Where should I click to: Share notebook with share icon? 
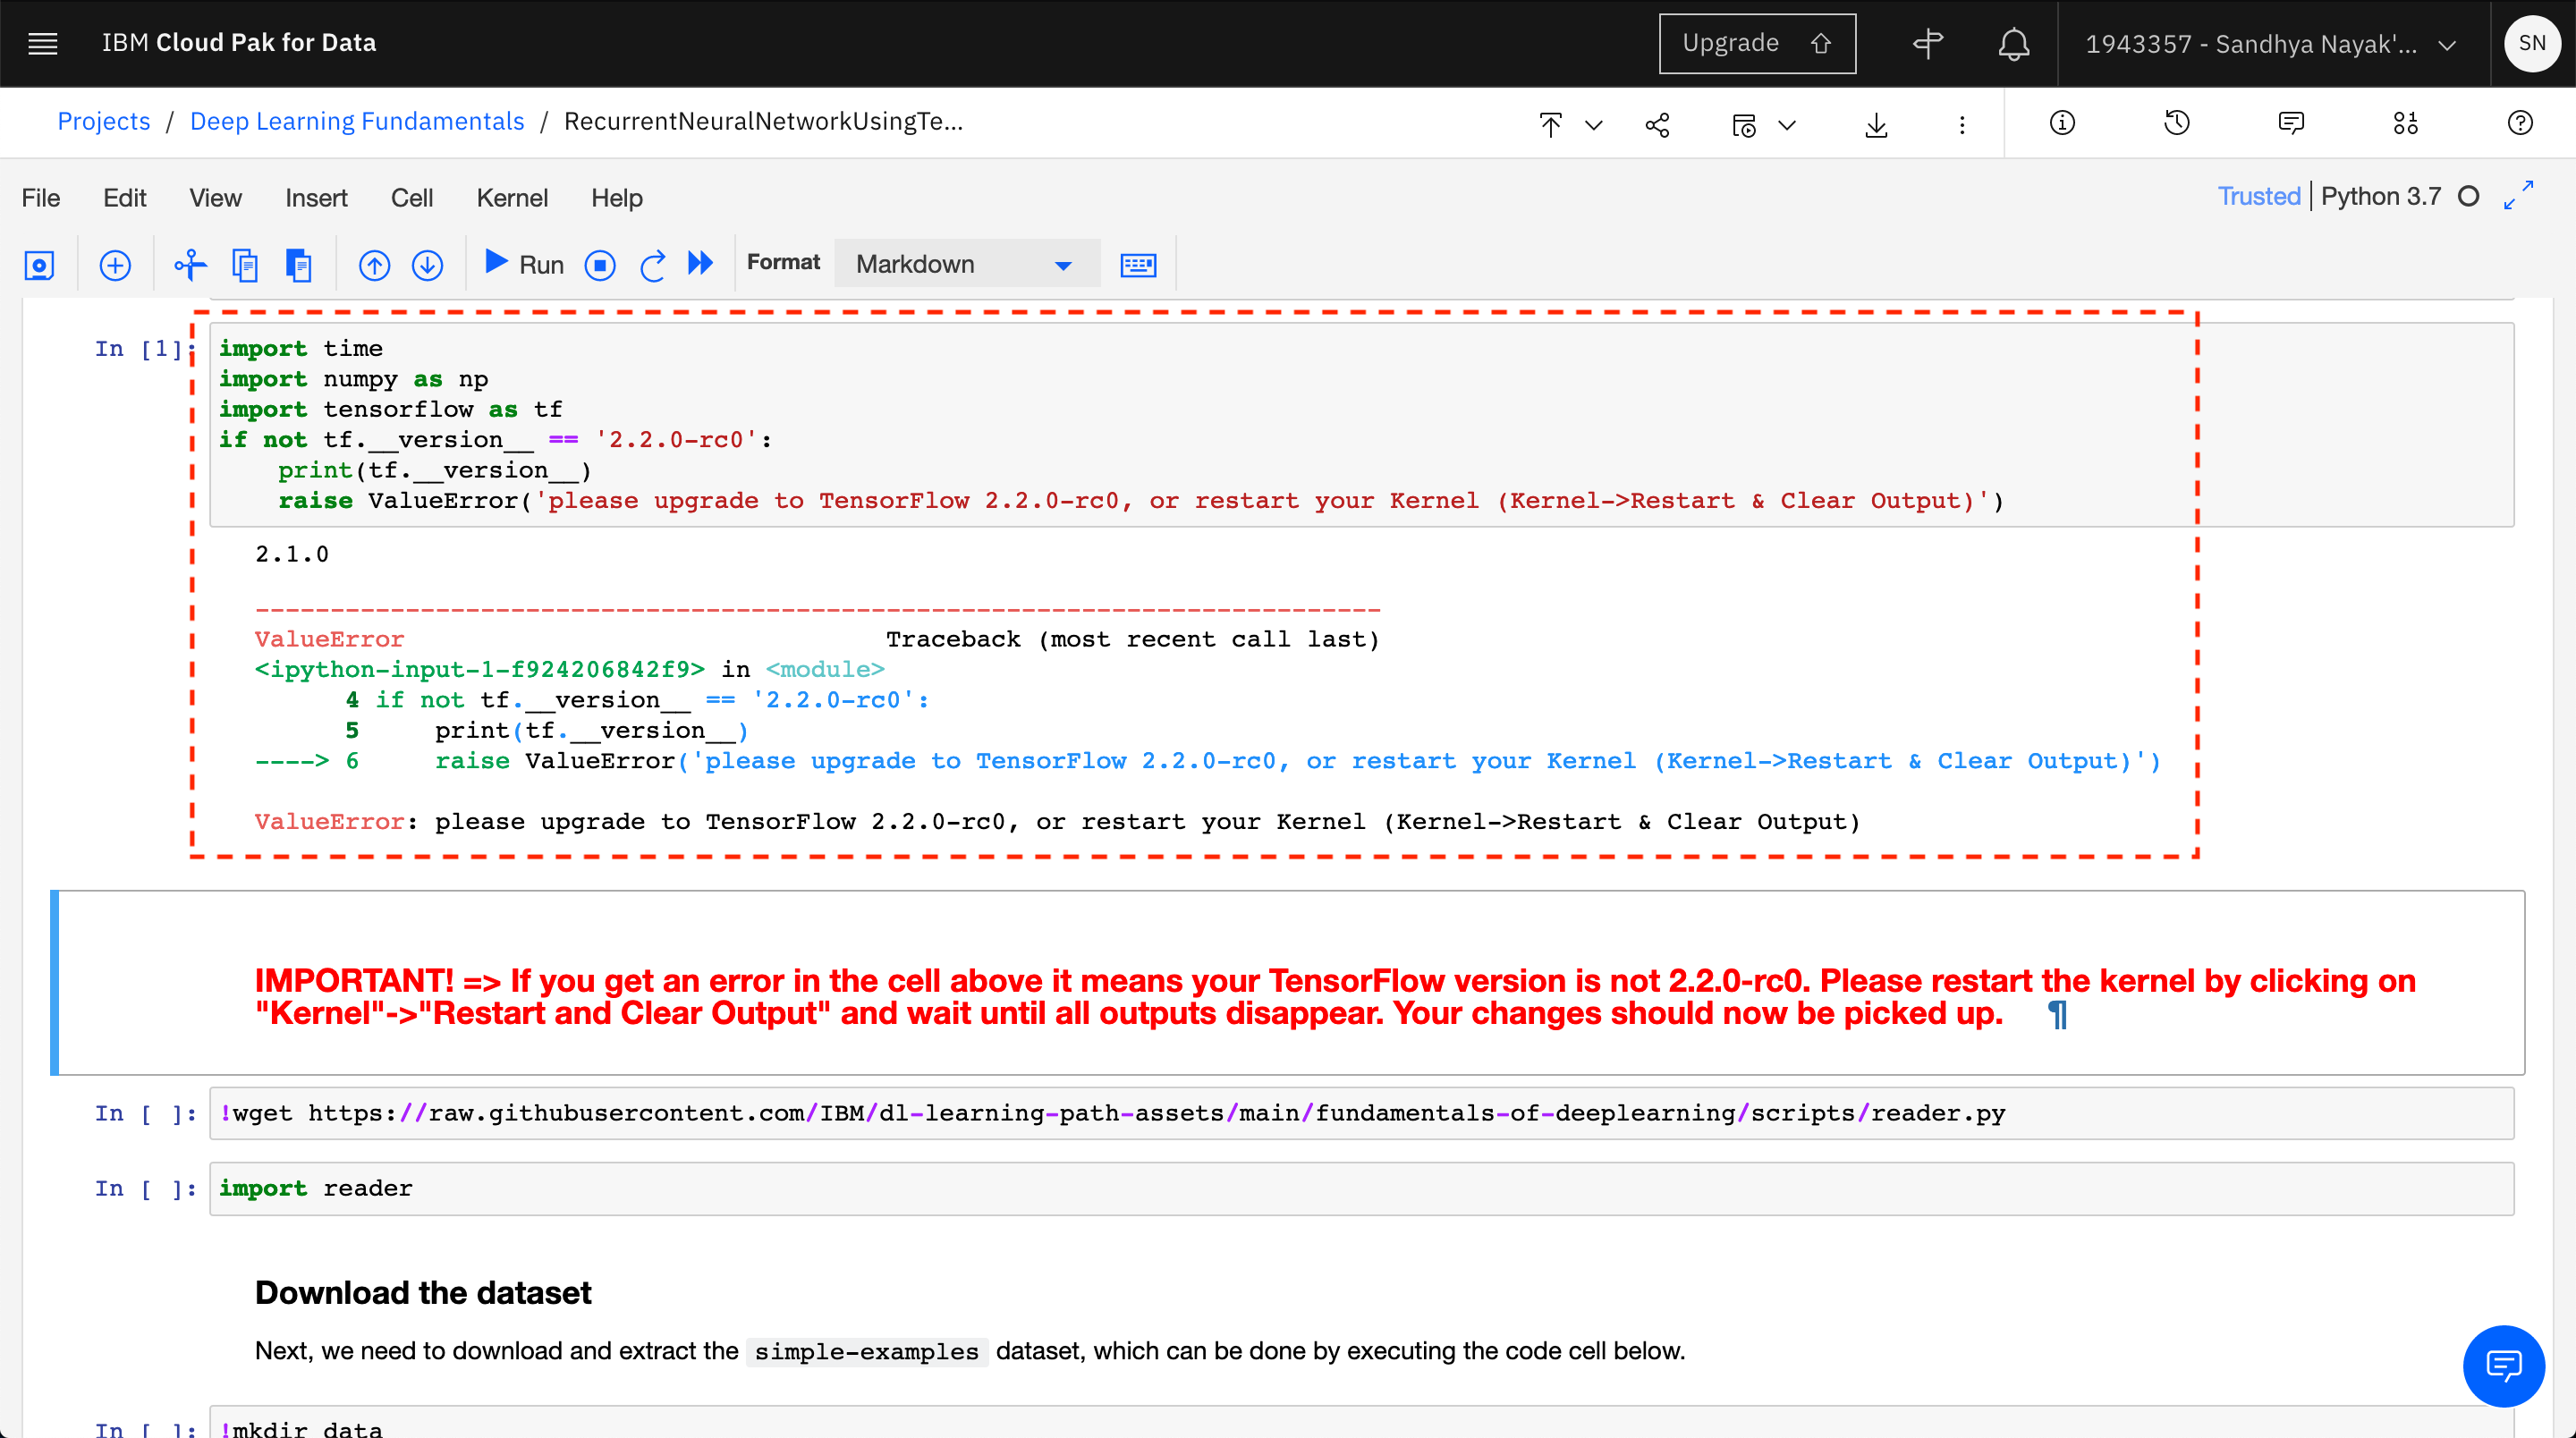coord(1657,125)
